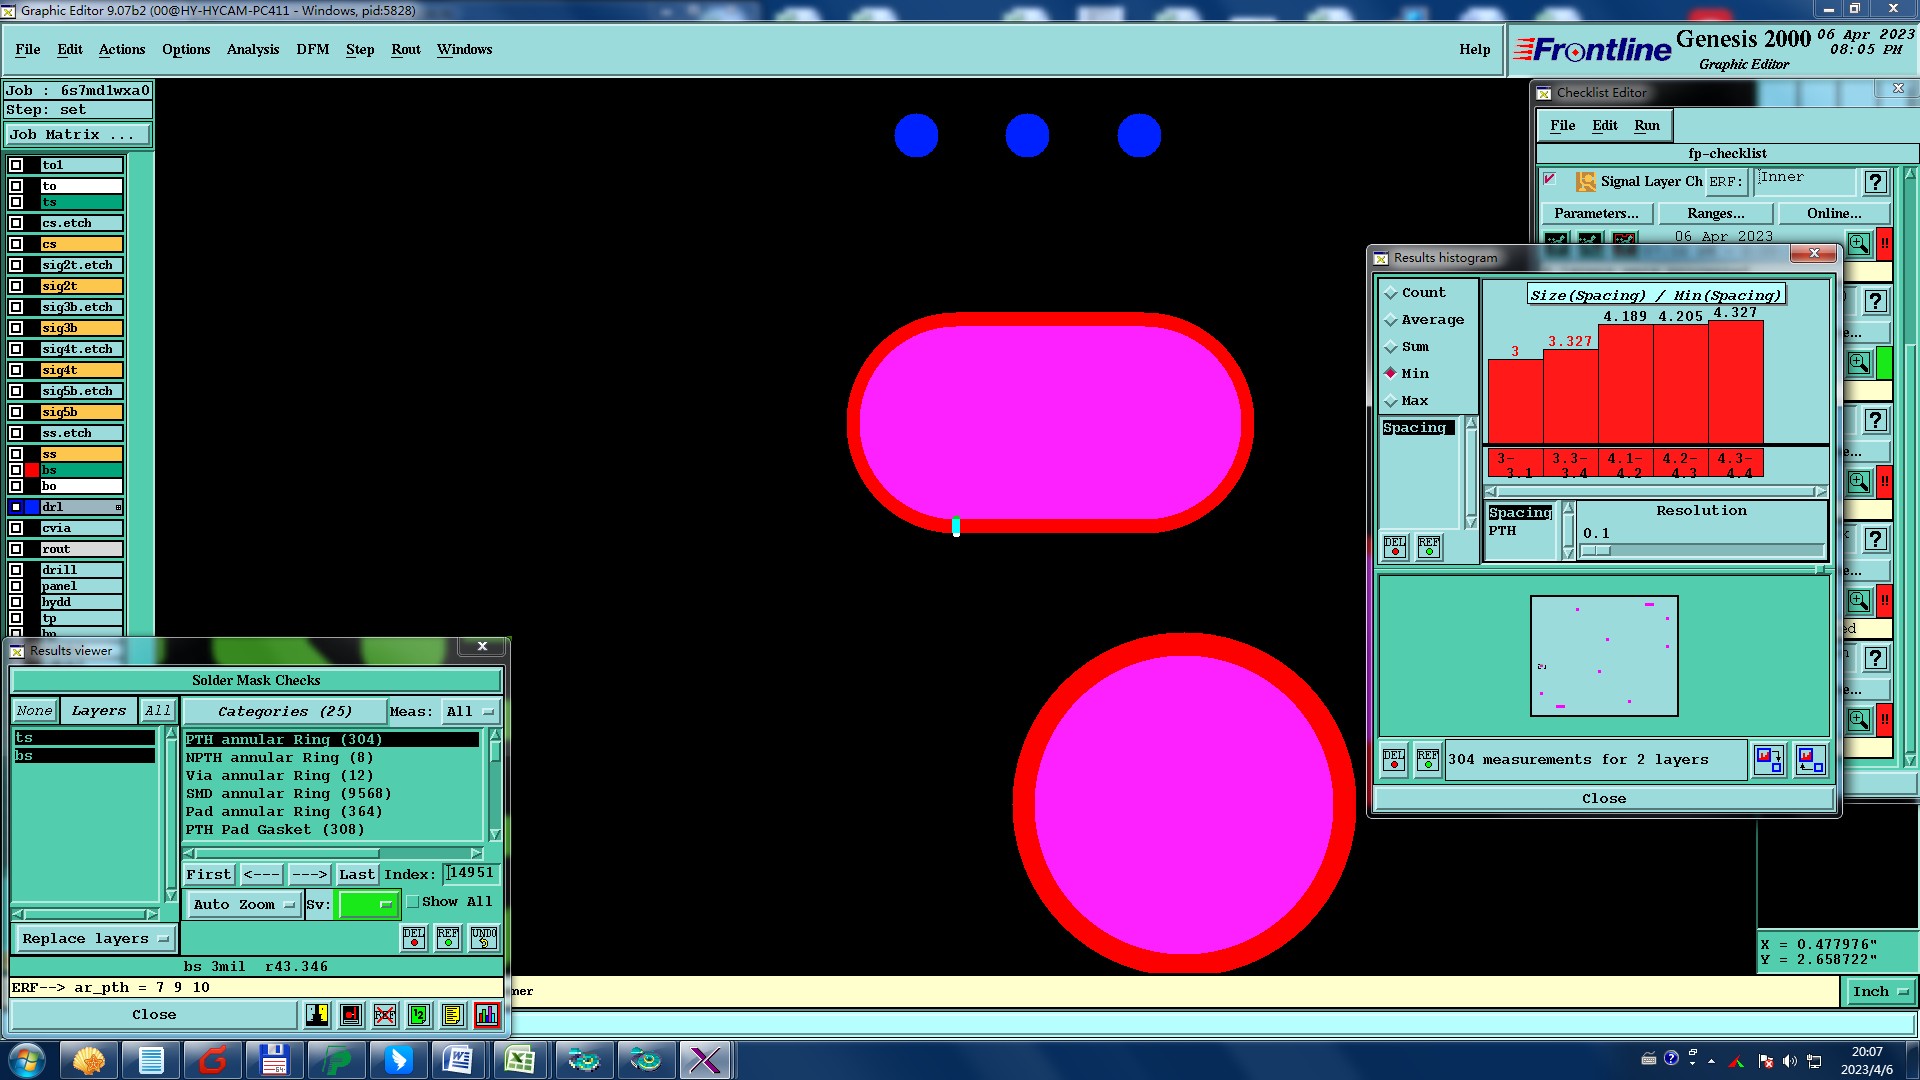Click the Parameters... button
Screen dimensions: 1920x1080
[1596, 213]
